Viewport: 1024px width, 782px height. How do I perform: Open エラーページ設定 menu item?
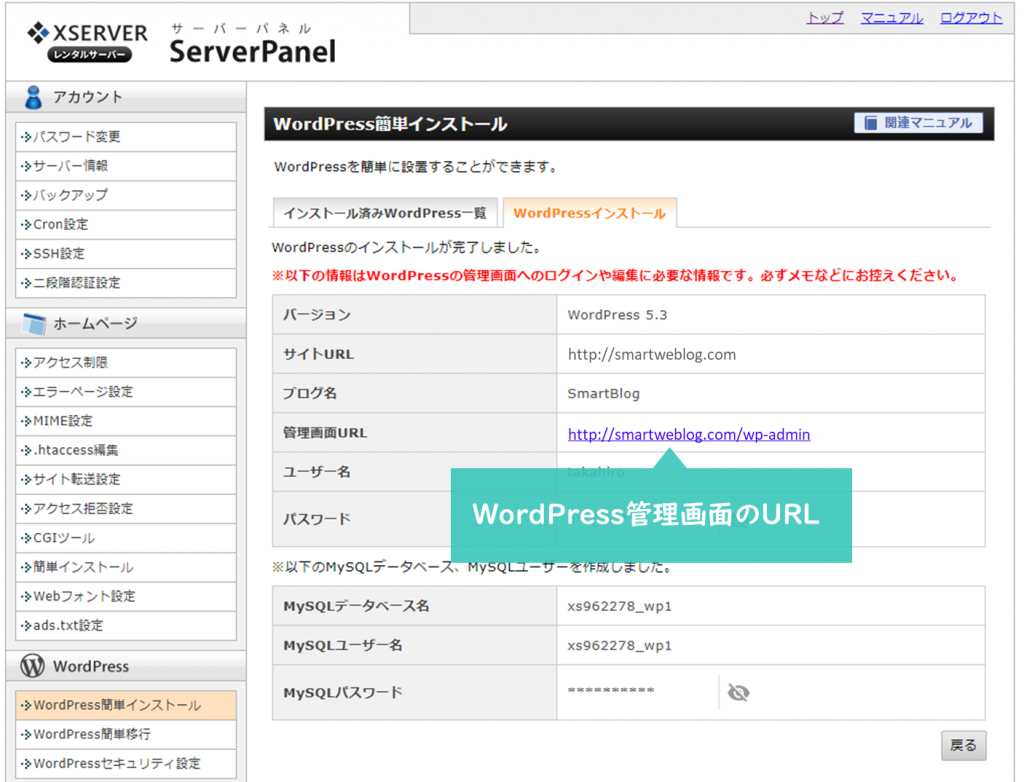126,392
